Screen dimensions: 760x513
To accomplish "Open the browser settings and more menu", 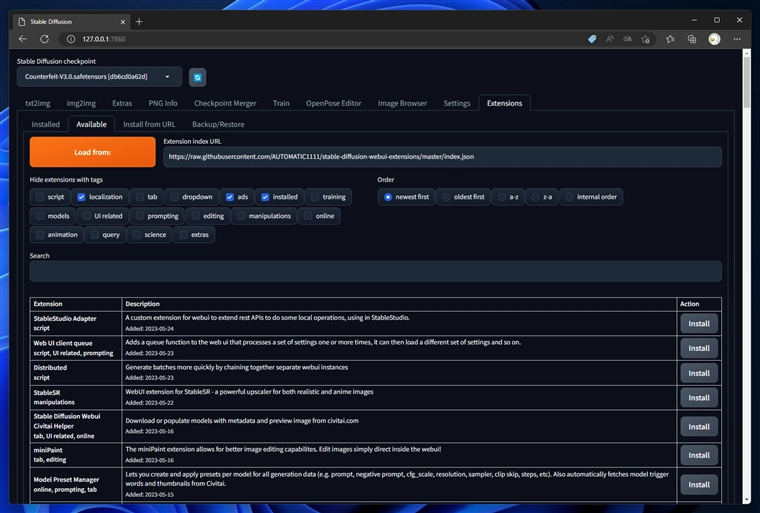I will [737, 39].
